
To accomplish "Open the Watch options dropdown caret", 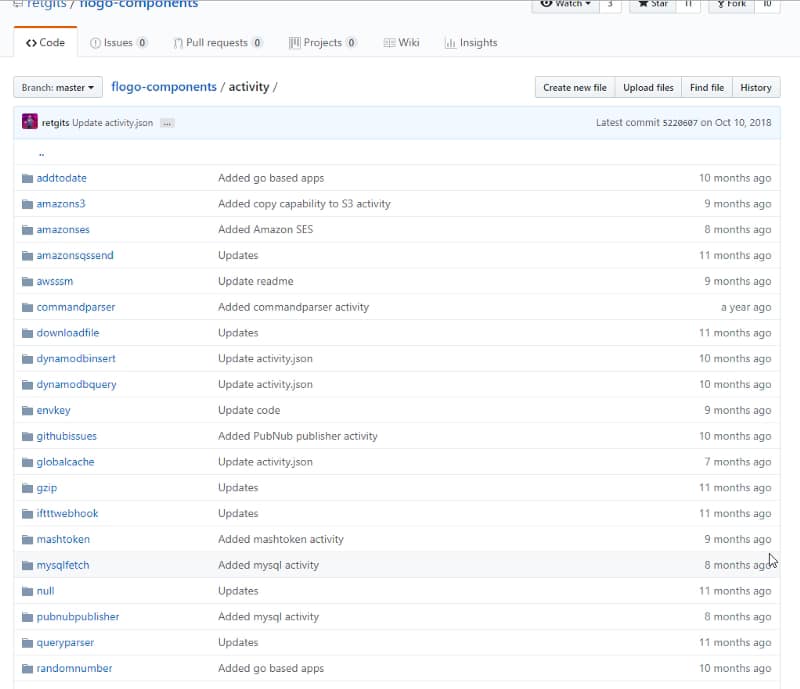I will (x=586, y=4).
